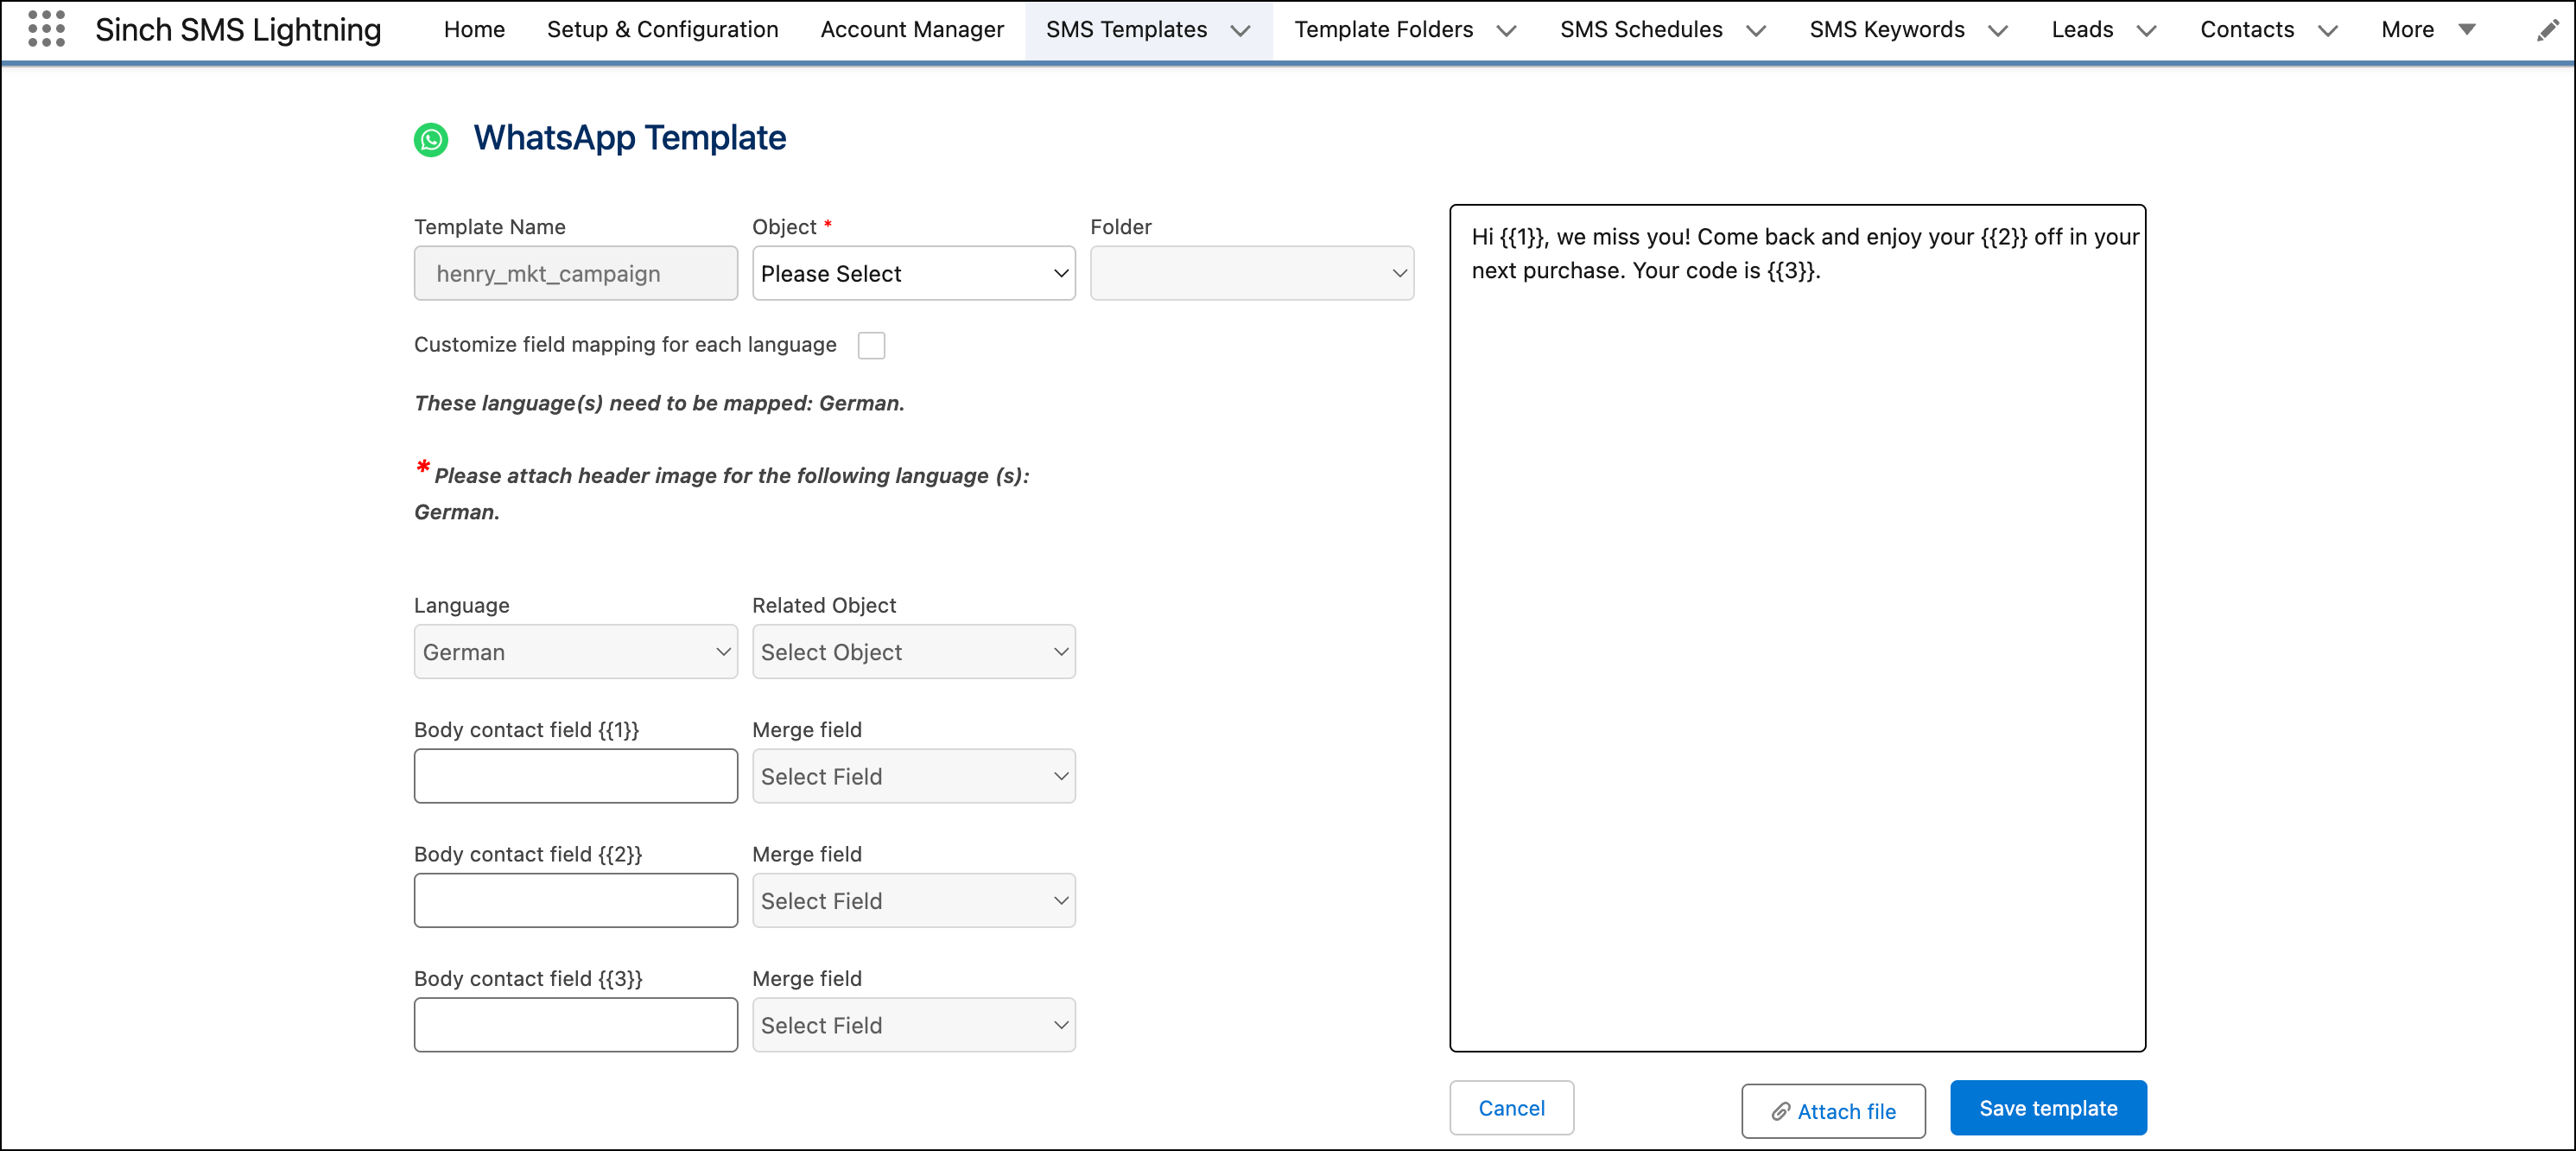Open the Related Object Select Object dropdown
Viewport: 2576px width, 1151px height.
(913, 652)
